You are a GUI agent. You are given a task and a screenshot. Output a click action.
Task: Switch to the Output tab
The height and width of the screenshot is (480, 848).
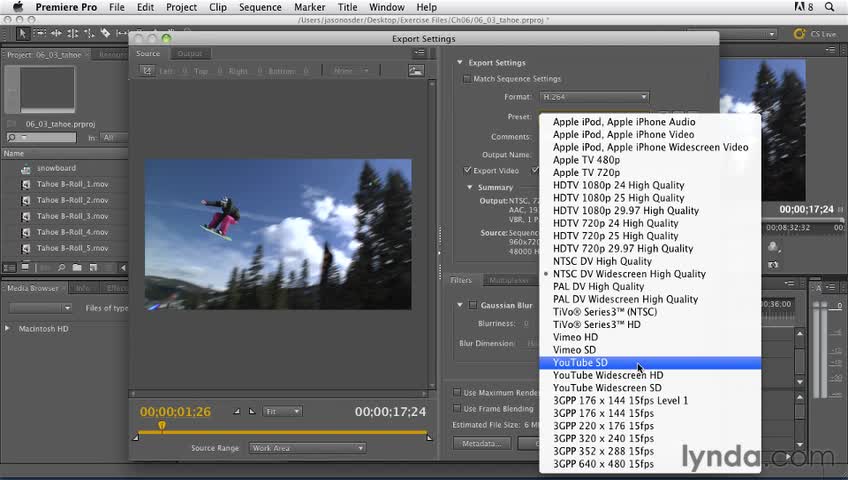(190, 54)
